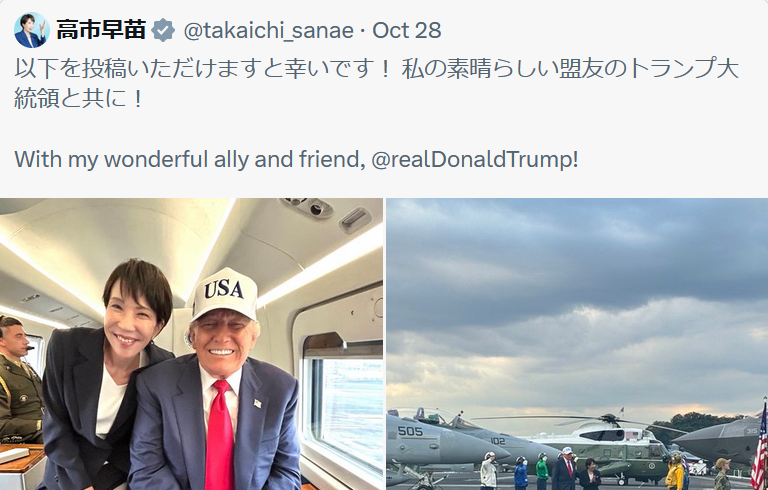Click the blue verified badge
Screen dimensions: 768x490
(163, 30)
